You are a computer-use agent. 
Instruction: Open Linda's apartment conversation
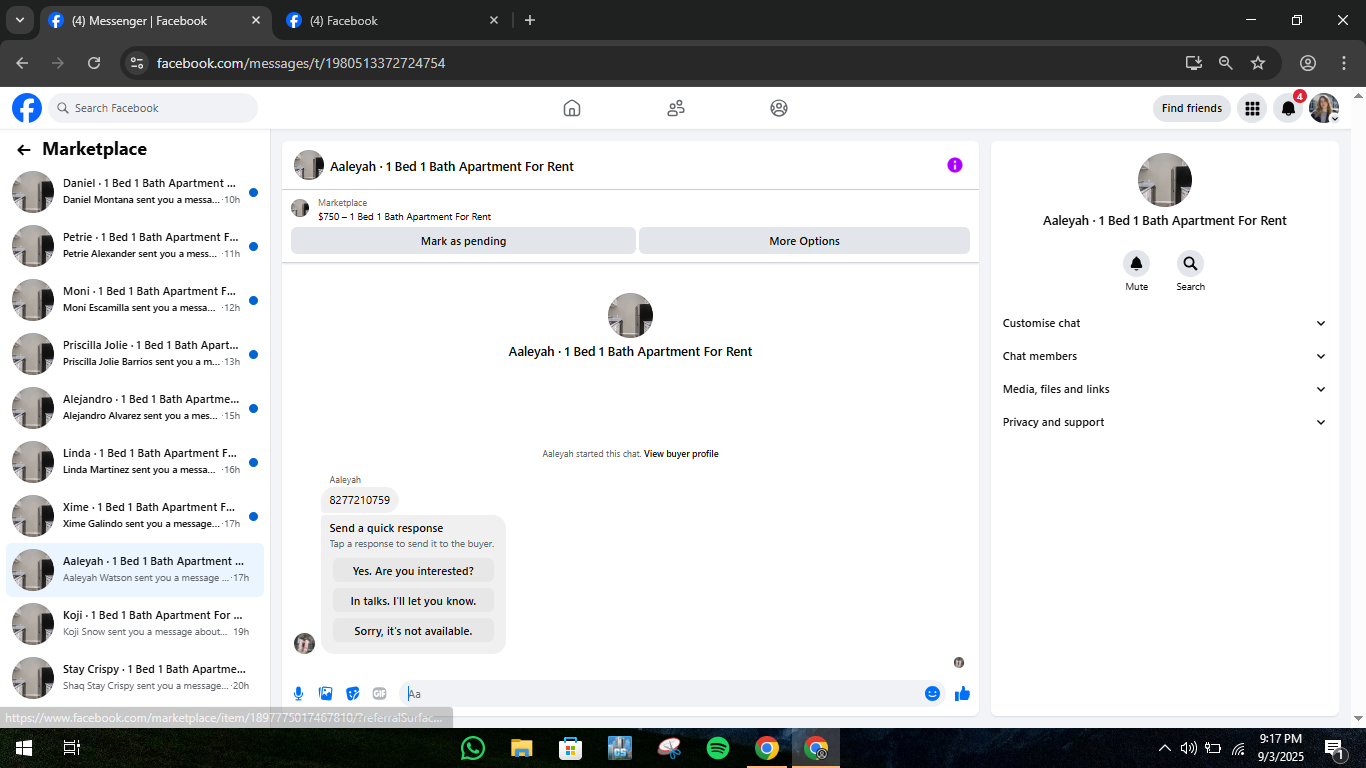[135, 461]
